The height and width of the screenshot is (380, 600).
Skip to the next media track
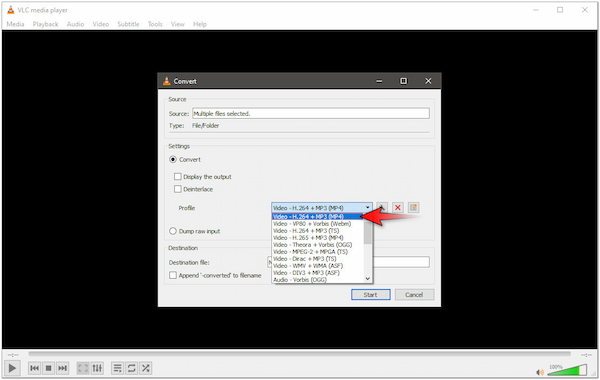pos(62,368)
